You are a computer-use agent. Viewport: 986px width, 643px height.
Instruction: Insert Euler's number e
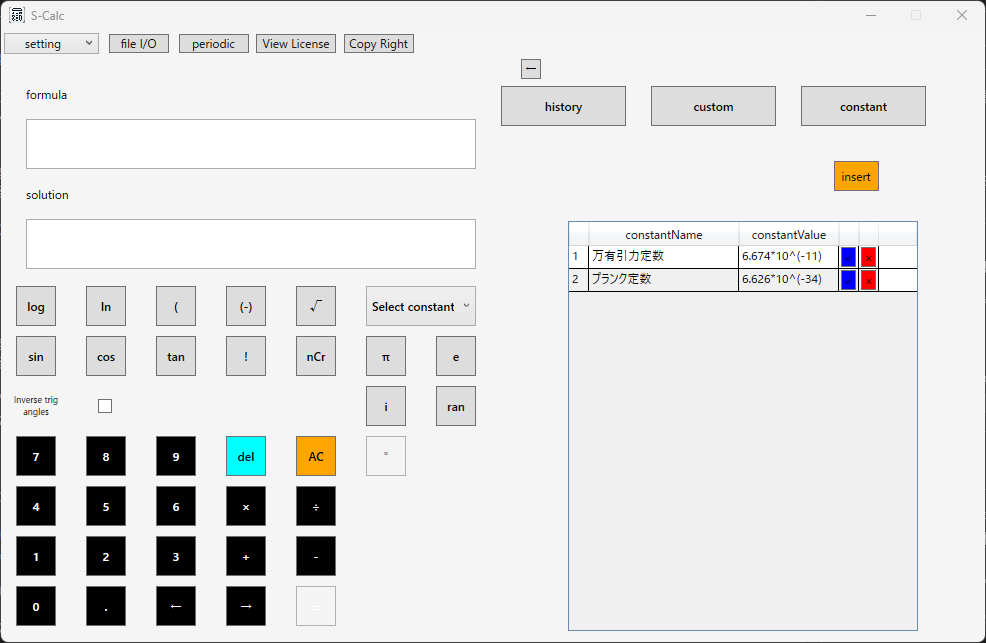click(x=456, y=356)
